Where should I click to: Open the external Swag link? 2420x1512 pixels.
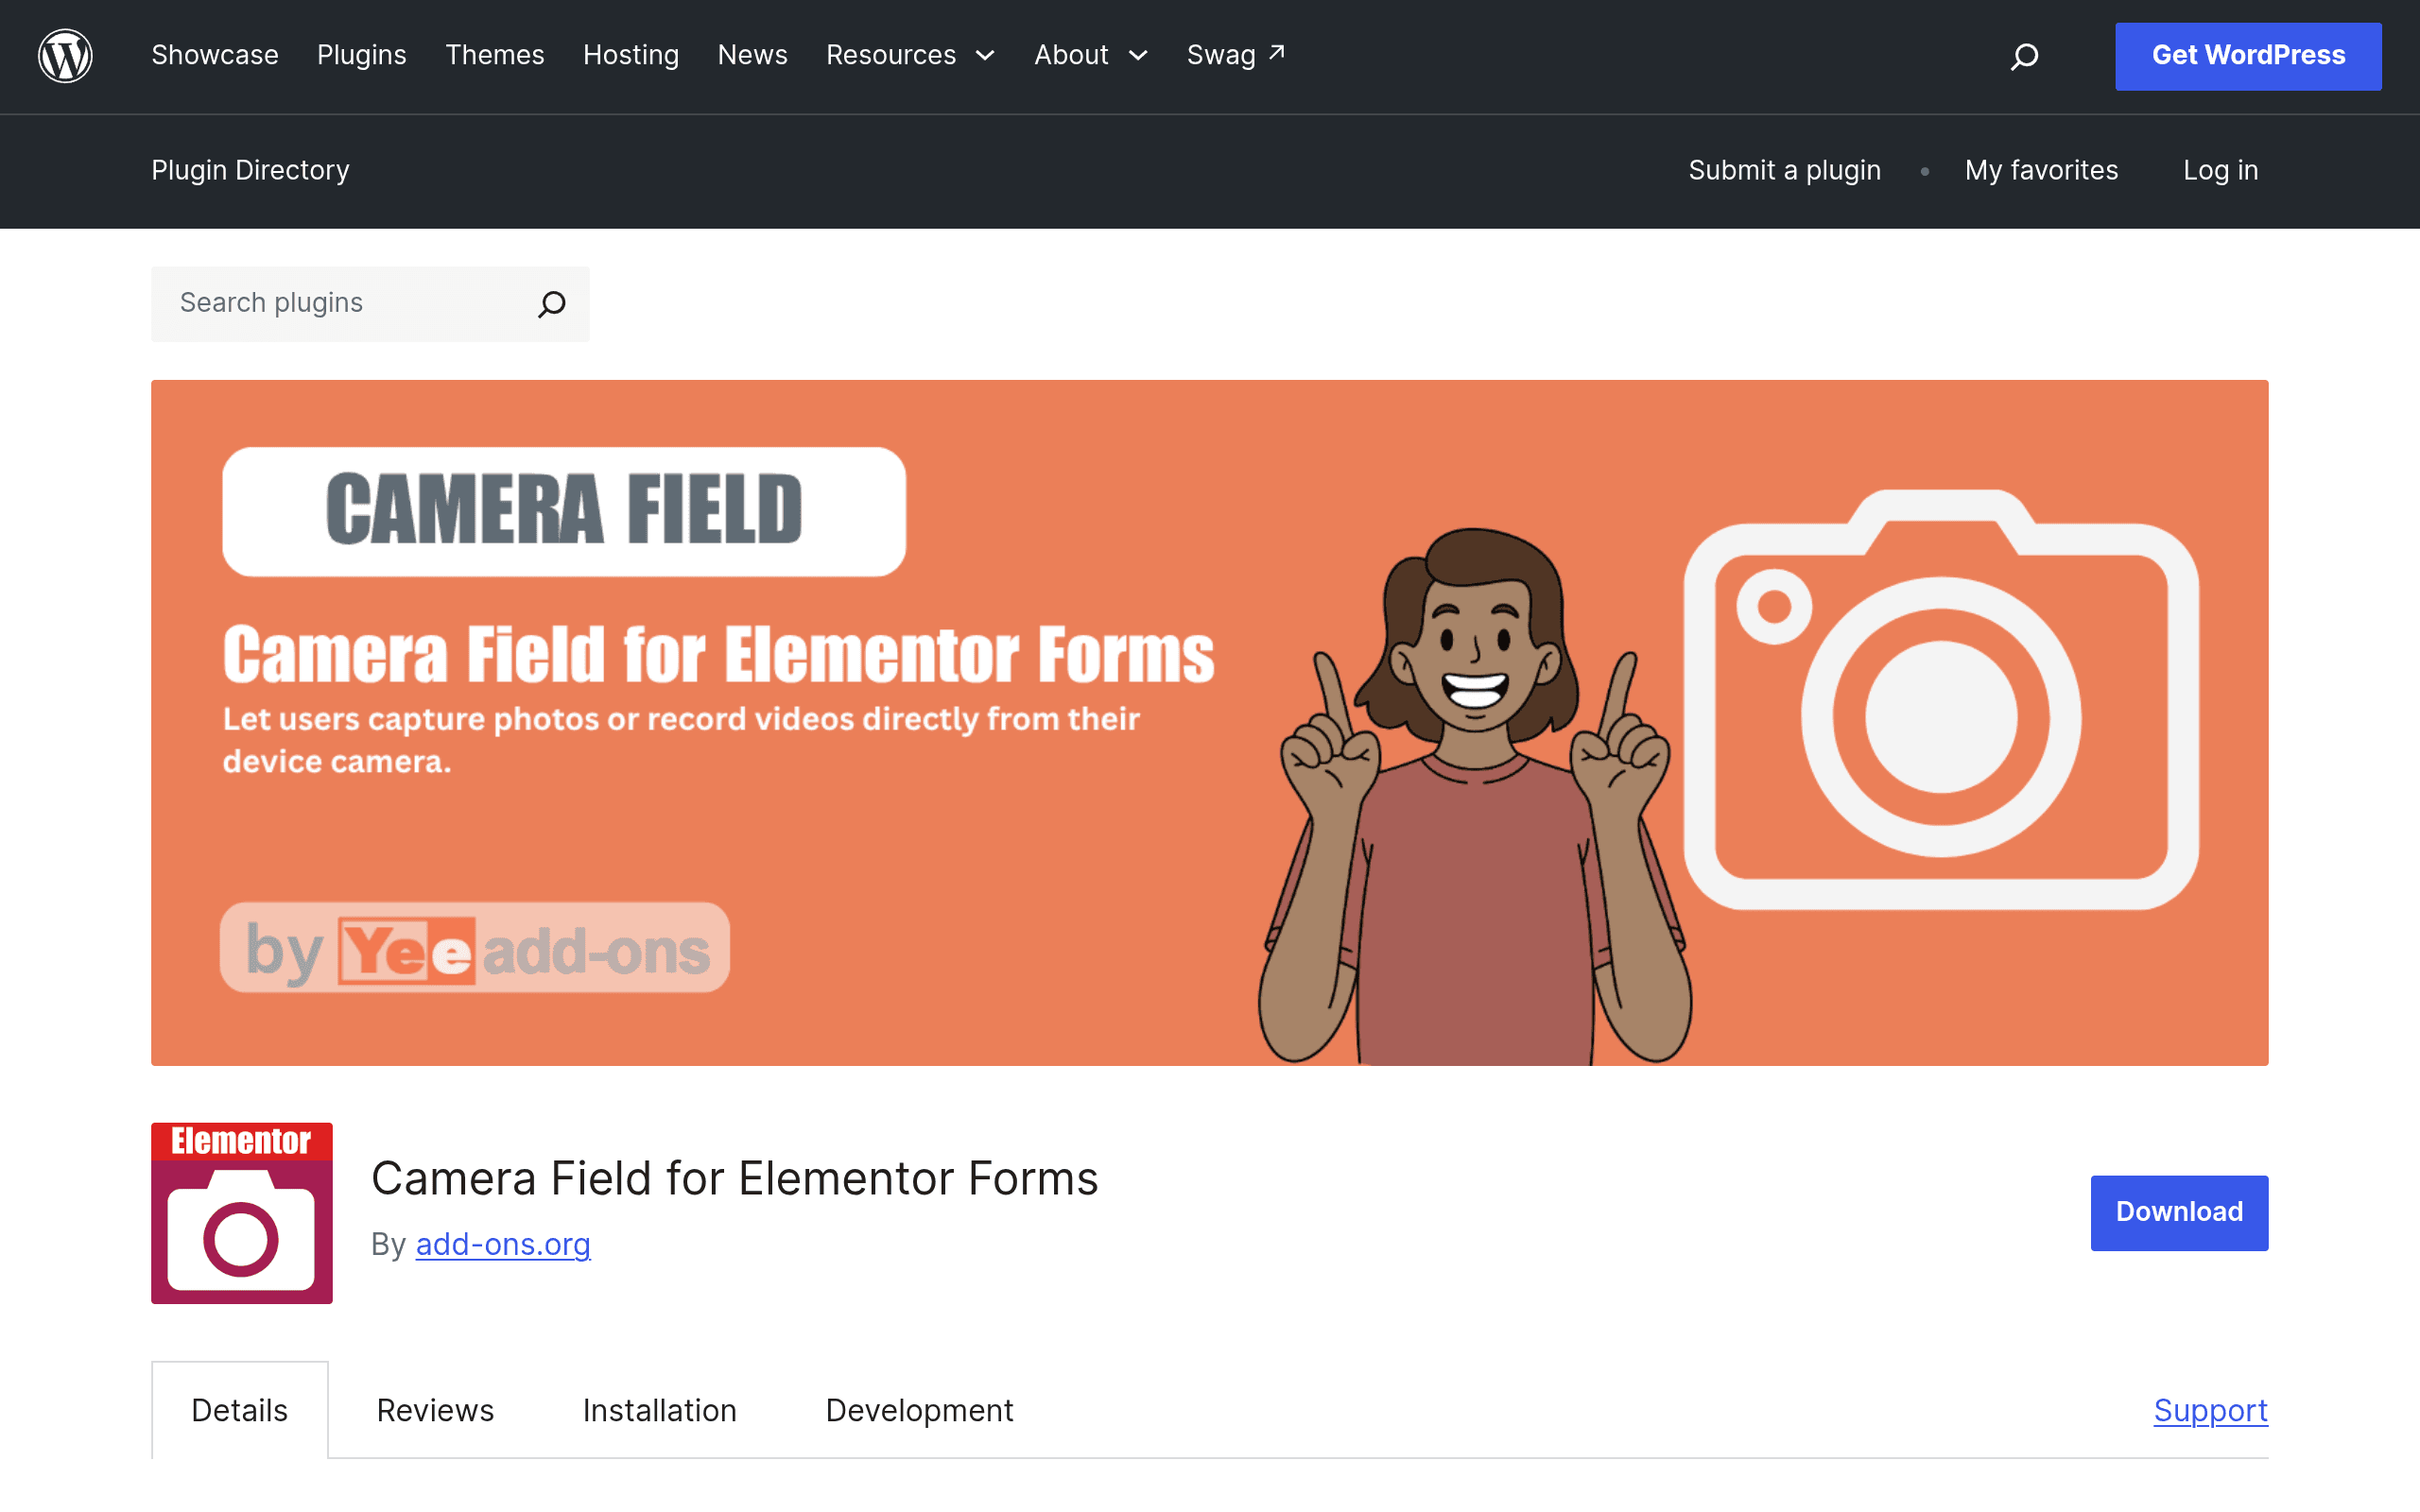(1236, 55)
